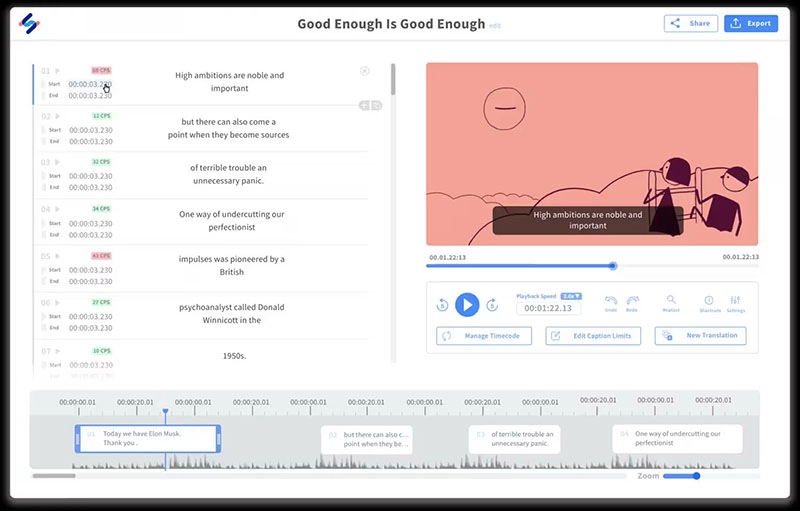The width and height of the screenshot is (800, 511).
Task: Click the timeline Zoom slider handle
Action: [697, 476]
